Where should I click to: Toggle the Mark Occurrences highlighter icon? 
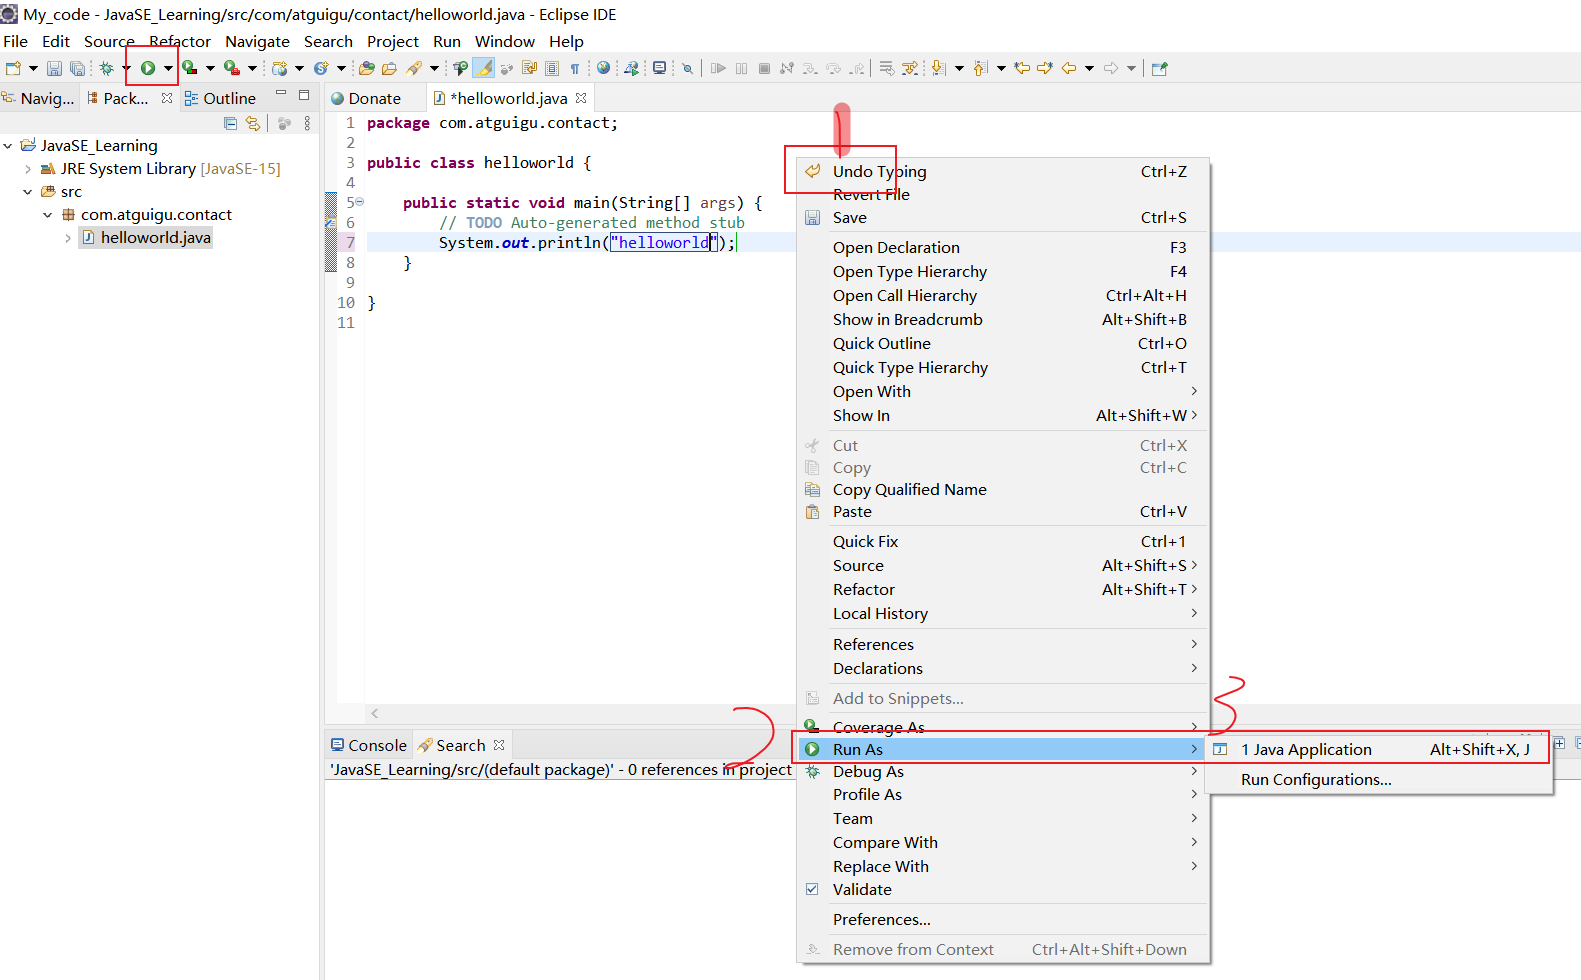[483, 68]
